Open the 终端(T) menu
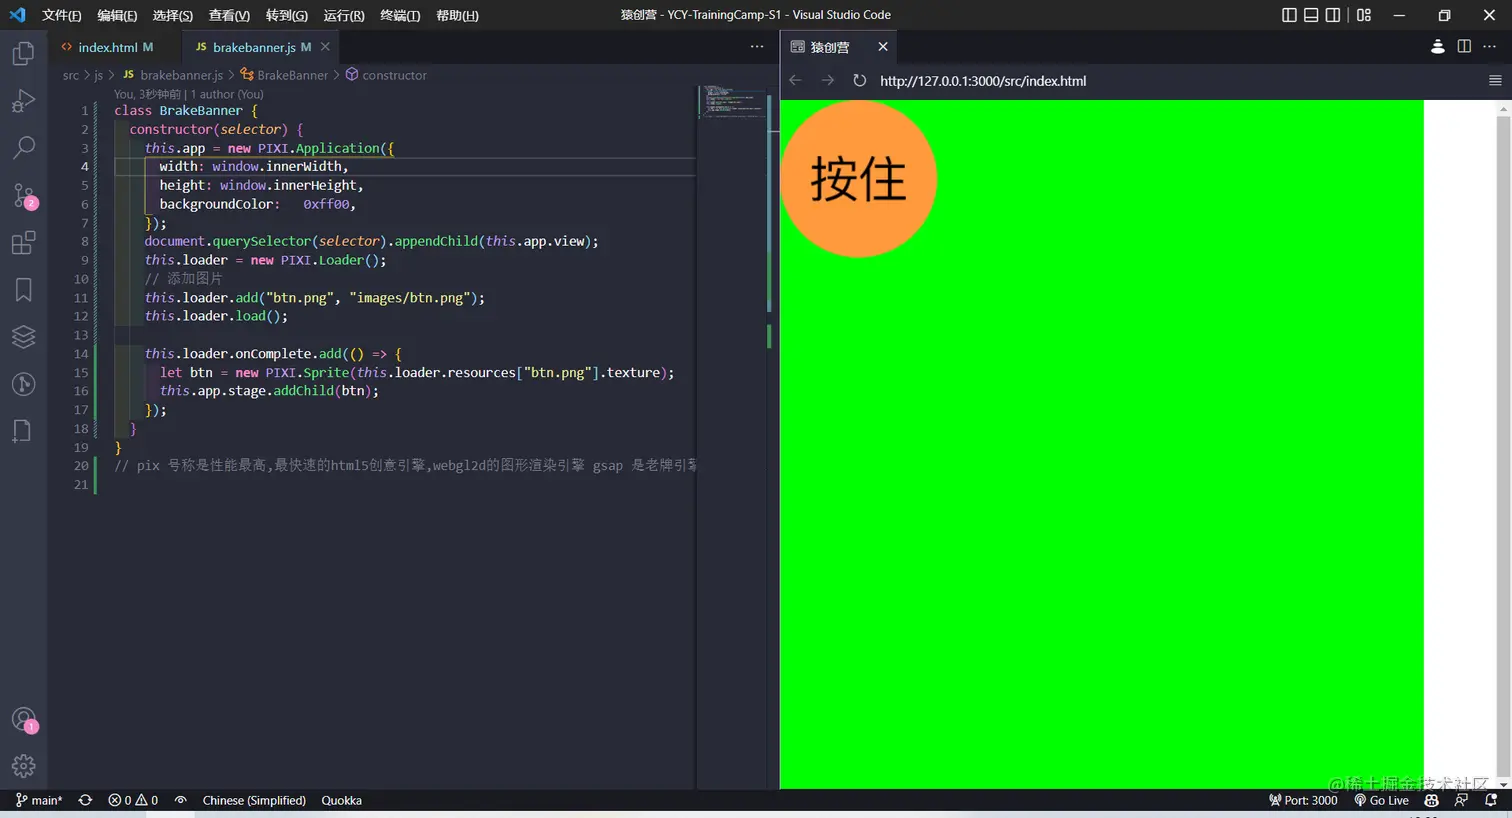This screenshot has height=818, width=1512. (x=400, y=15)
